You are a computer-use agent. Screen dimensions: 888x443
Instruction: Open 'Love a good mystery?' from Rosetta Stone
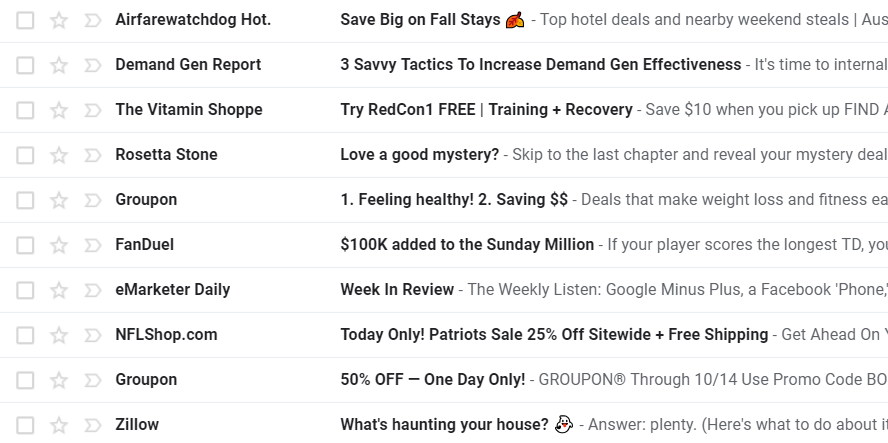[419, 155]
